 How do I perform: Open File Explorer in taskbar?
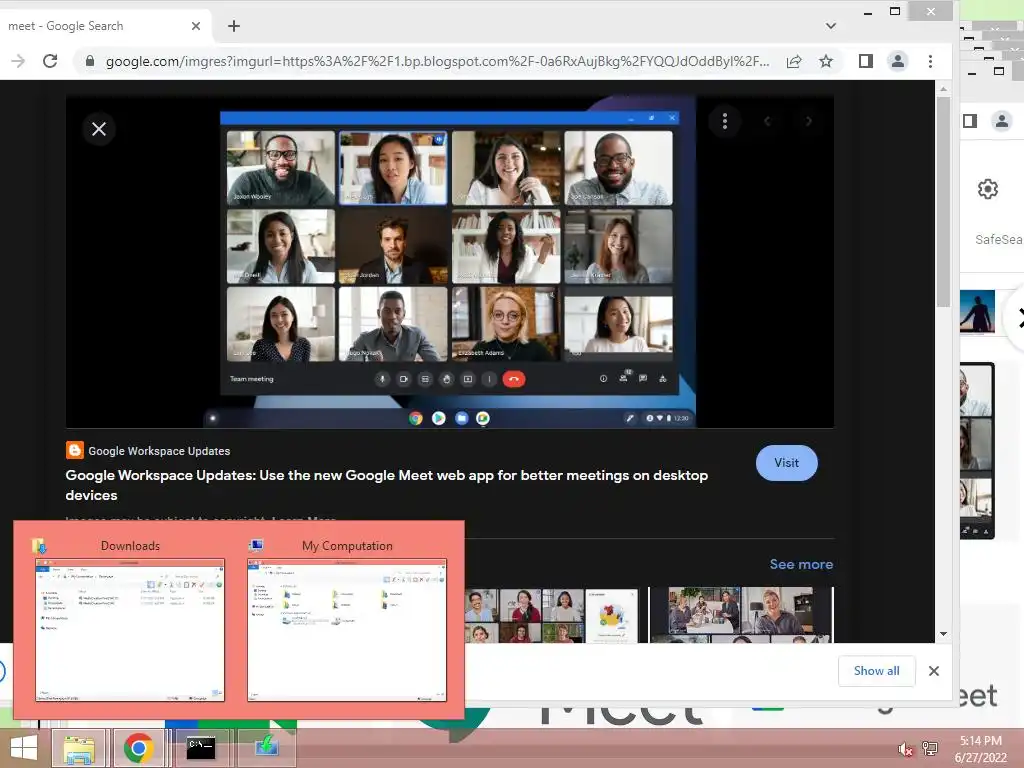(79, 748)
